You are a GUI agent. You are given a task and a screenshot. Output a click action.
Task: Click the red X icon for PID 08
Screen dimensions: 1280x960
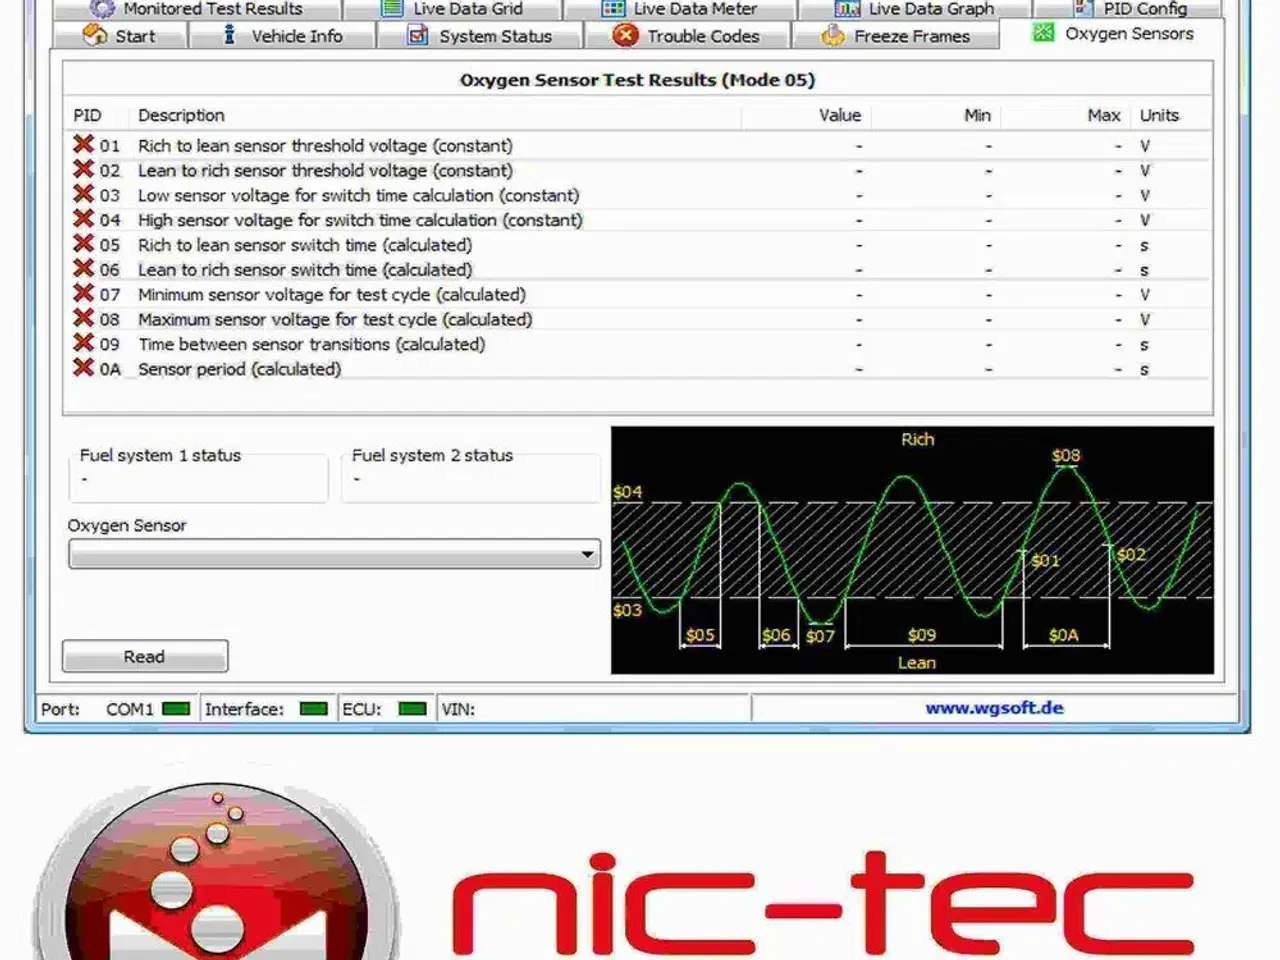[x=84, y=318]
